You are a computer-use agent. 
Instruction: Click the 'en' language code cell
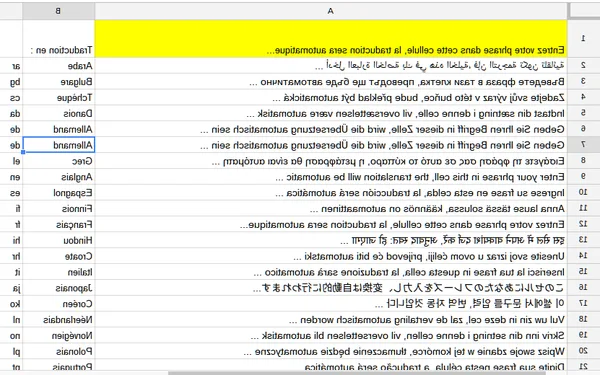11,177
